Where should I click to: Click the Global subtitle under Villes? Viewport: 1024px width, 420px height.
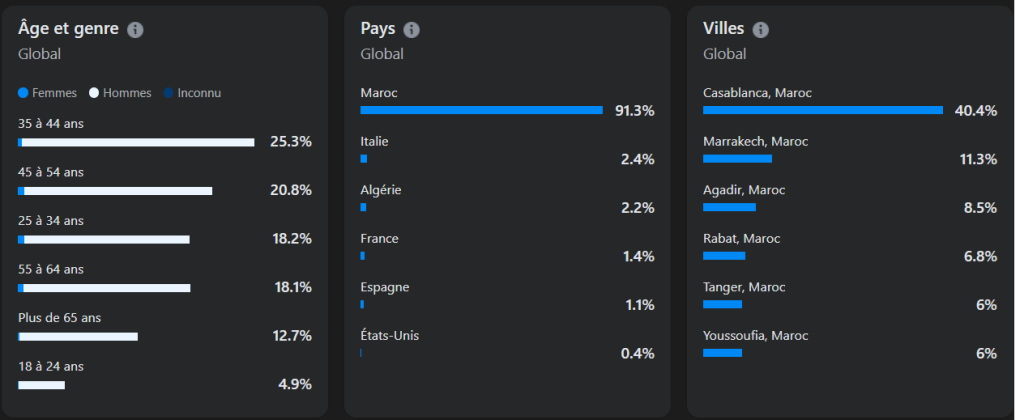pos(724,54)
